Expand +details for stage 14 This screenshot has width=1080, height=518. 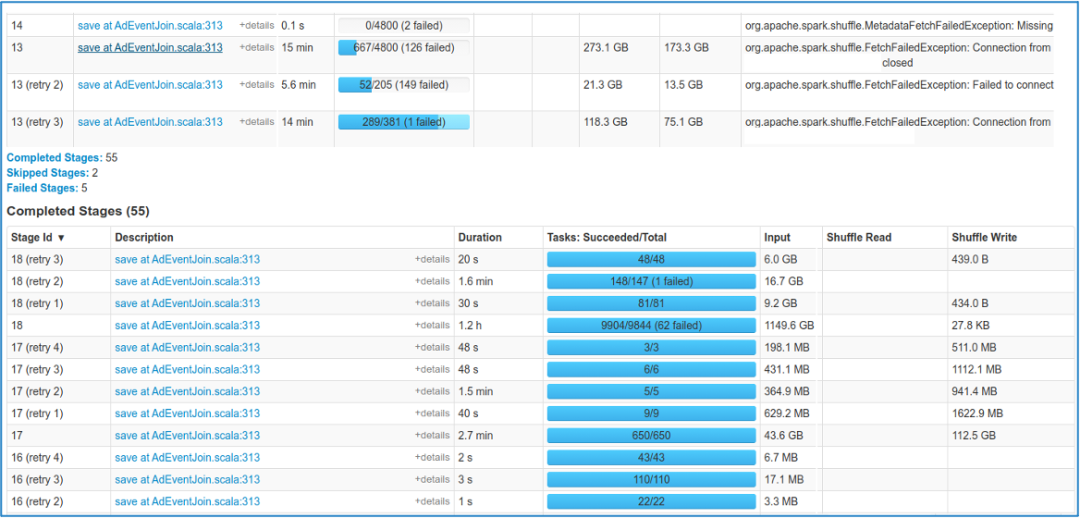point(256,25)
